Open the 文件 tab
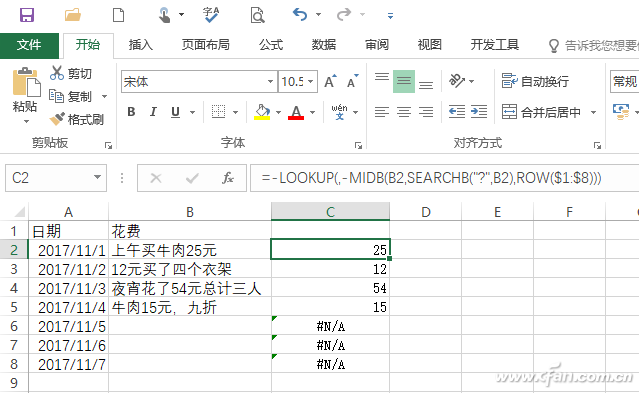 [29, 45]
